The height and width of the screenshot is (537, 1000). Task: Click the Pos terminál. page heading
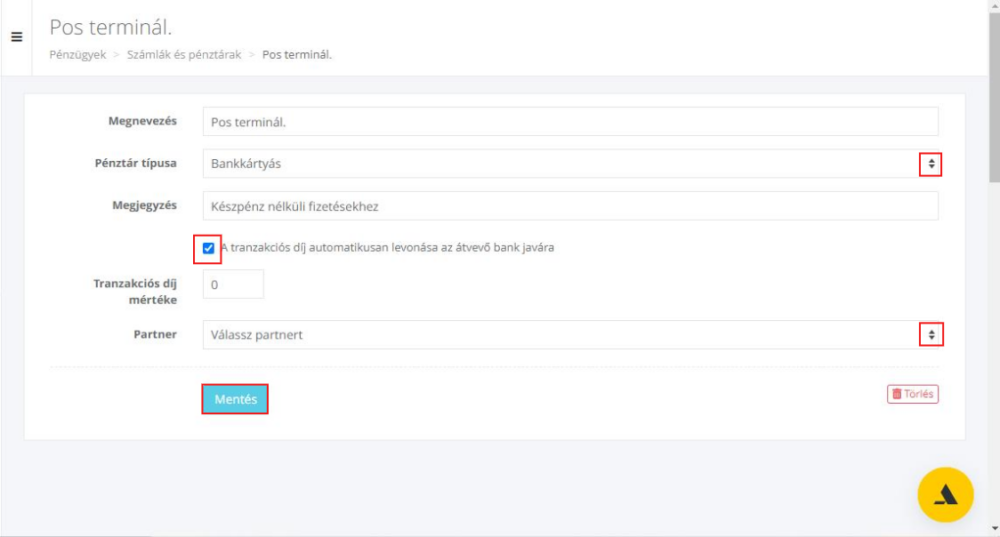pos(111,27)
